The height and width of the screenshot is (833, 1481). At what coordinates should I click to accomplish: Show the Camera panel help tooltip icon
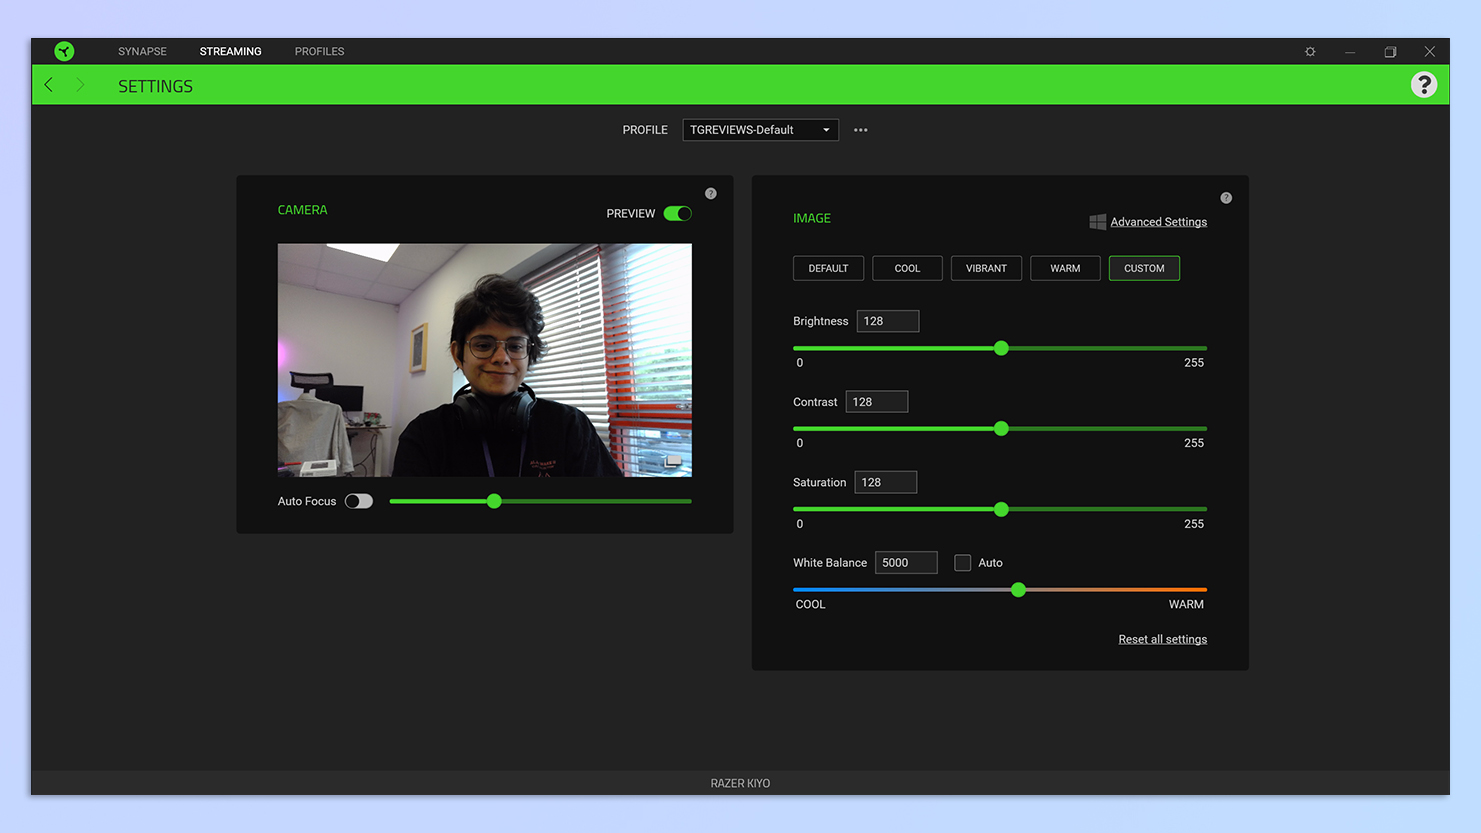coord(711,194)
